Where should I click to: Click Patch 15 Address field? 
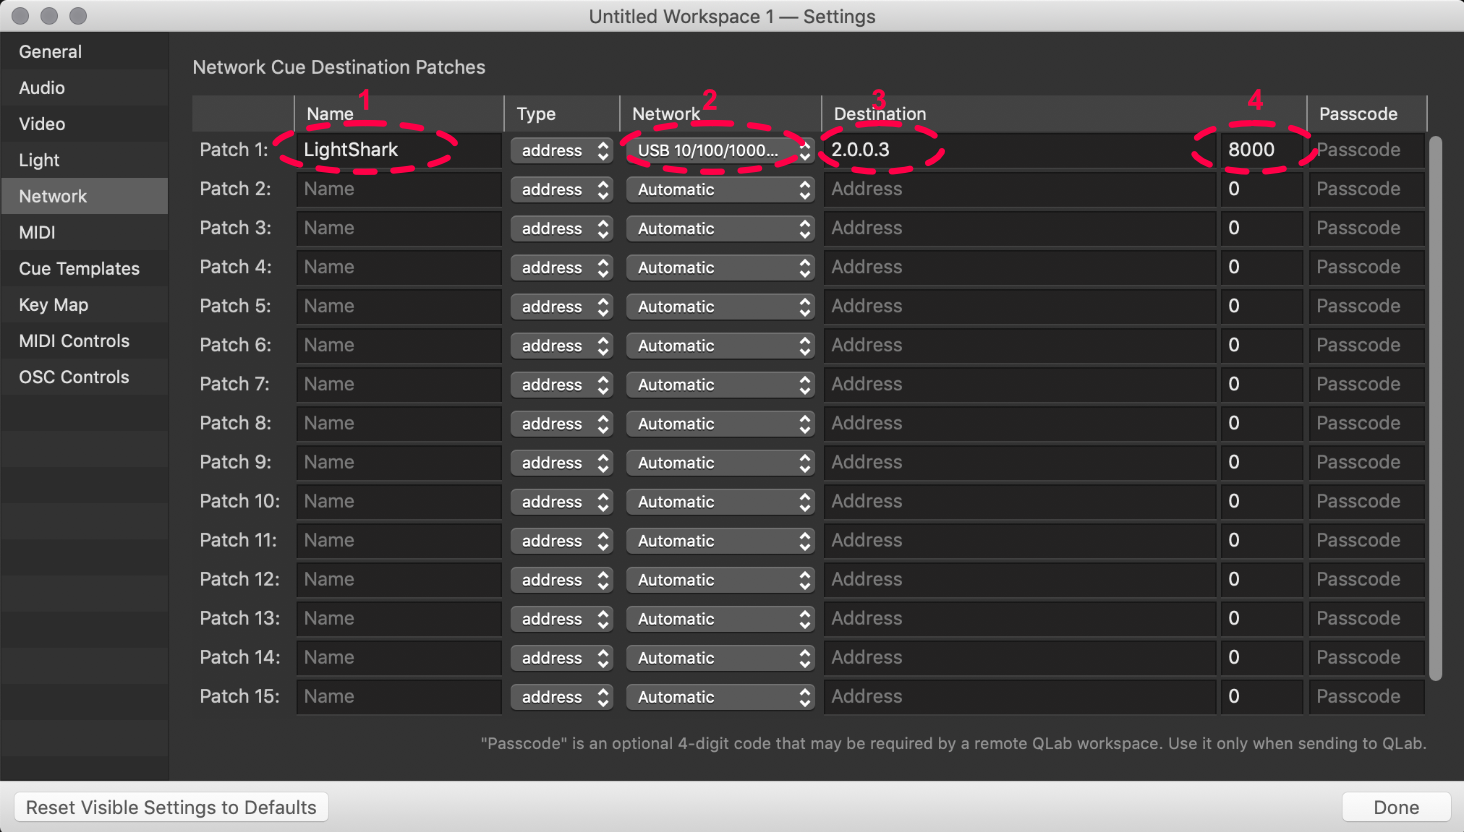click(x=1020, y=696)
